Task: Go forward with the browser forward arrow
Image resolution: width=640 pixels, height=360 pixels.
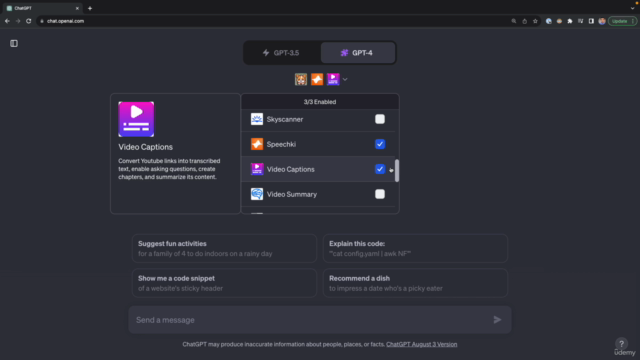Action: 18,21
